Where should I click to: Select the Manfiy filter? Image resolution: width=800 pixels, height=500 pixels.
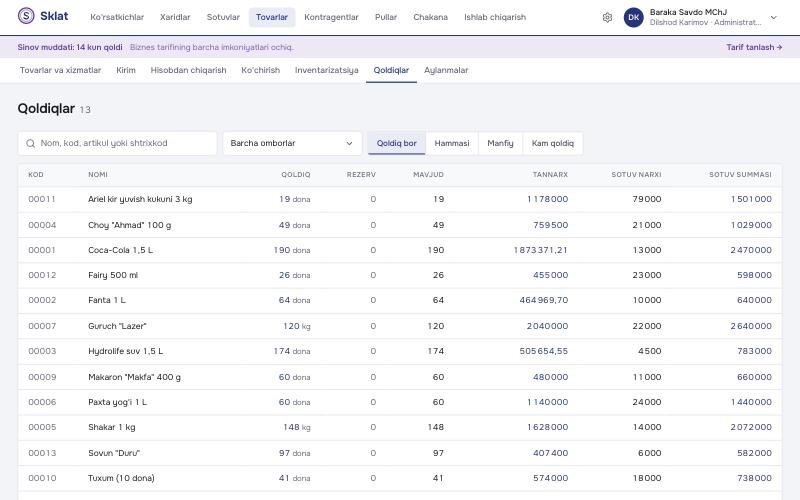click(500, 143)
